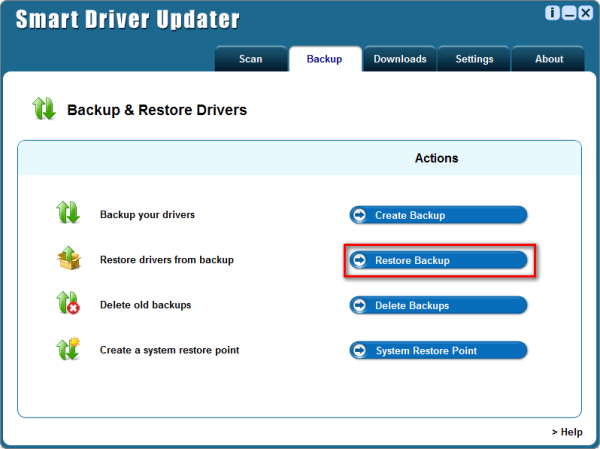Click the star arrows icon for system restore point

pos(67,350)
